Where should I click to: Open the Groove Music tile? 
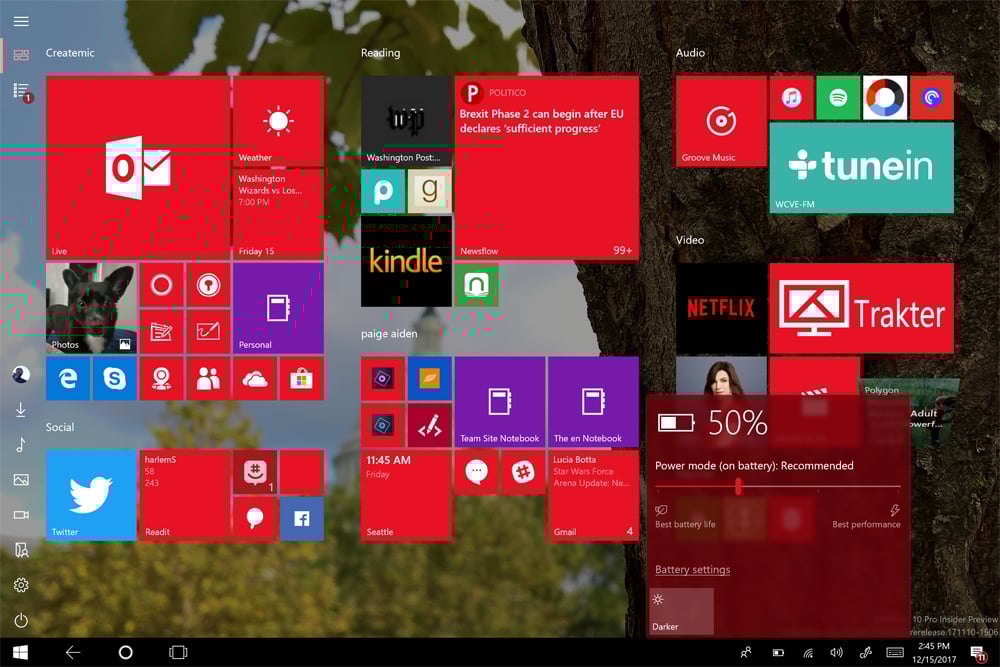(721, 121)
